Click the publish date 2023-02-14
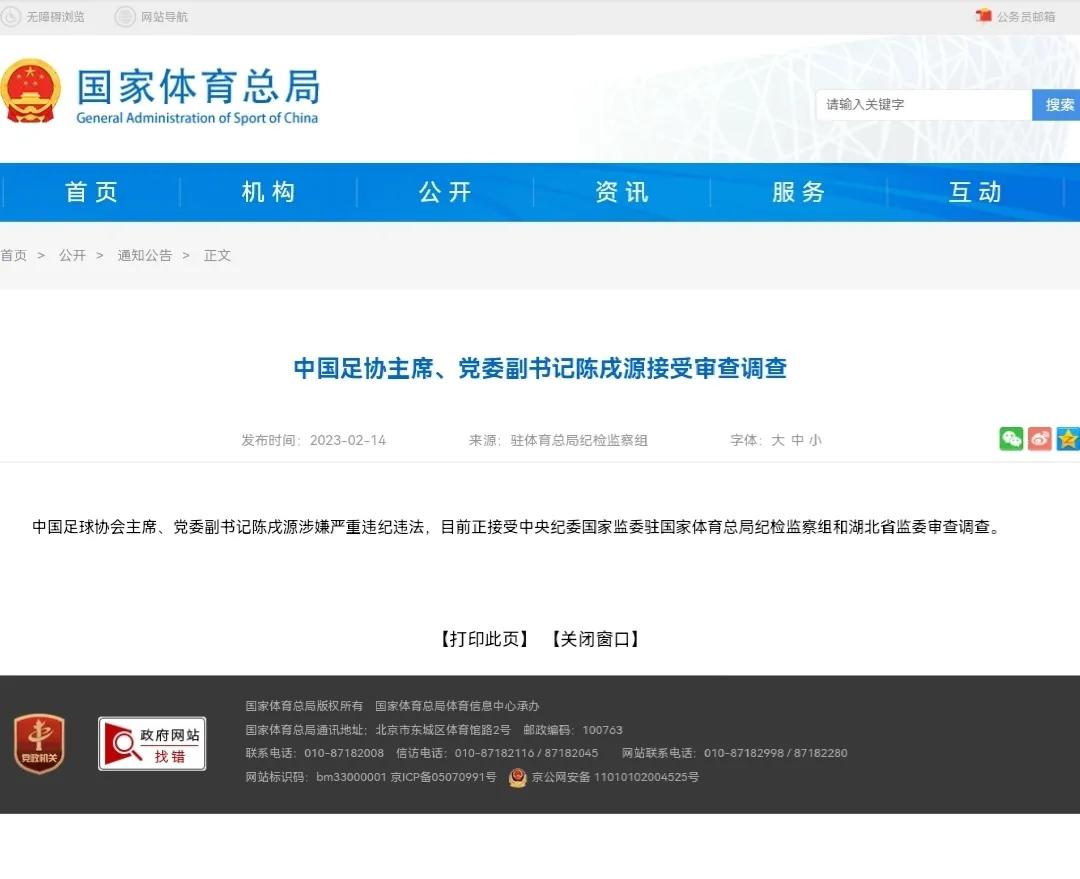The width and height of the screenshot is (1080, 879). pos(348,440)
